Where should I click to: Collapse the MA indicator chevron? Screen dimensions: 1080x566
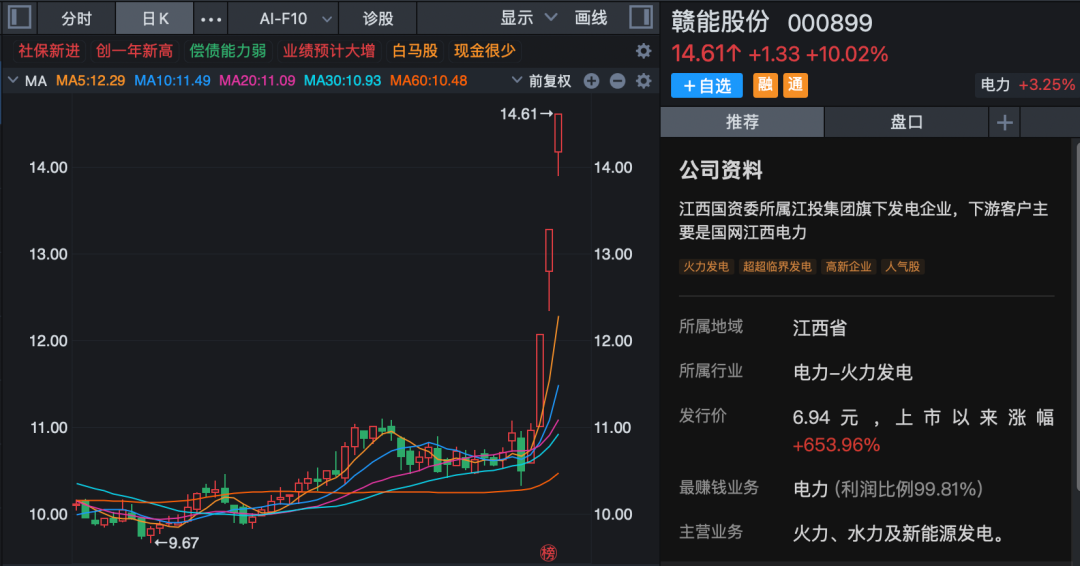[12, 81]
